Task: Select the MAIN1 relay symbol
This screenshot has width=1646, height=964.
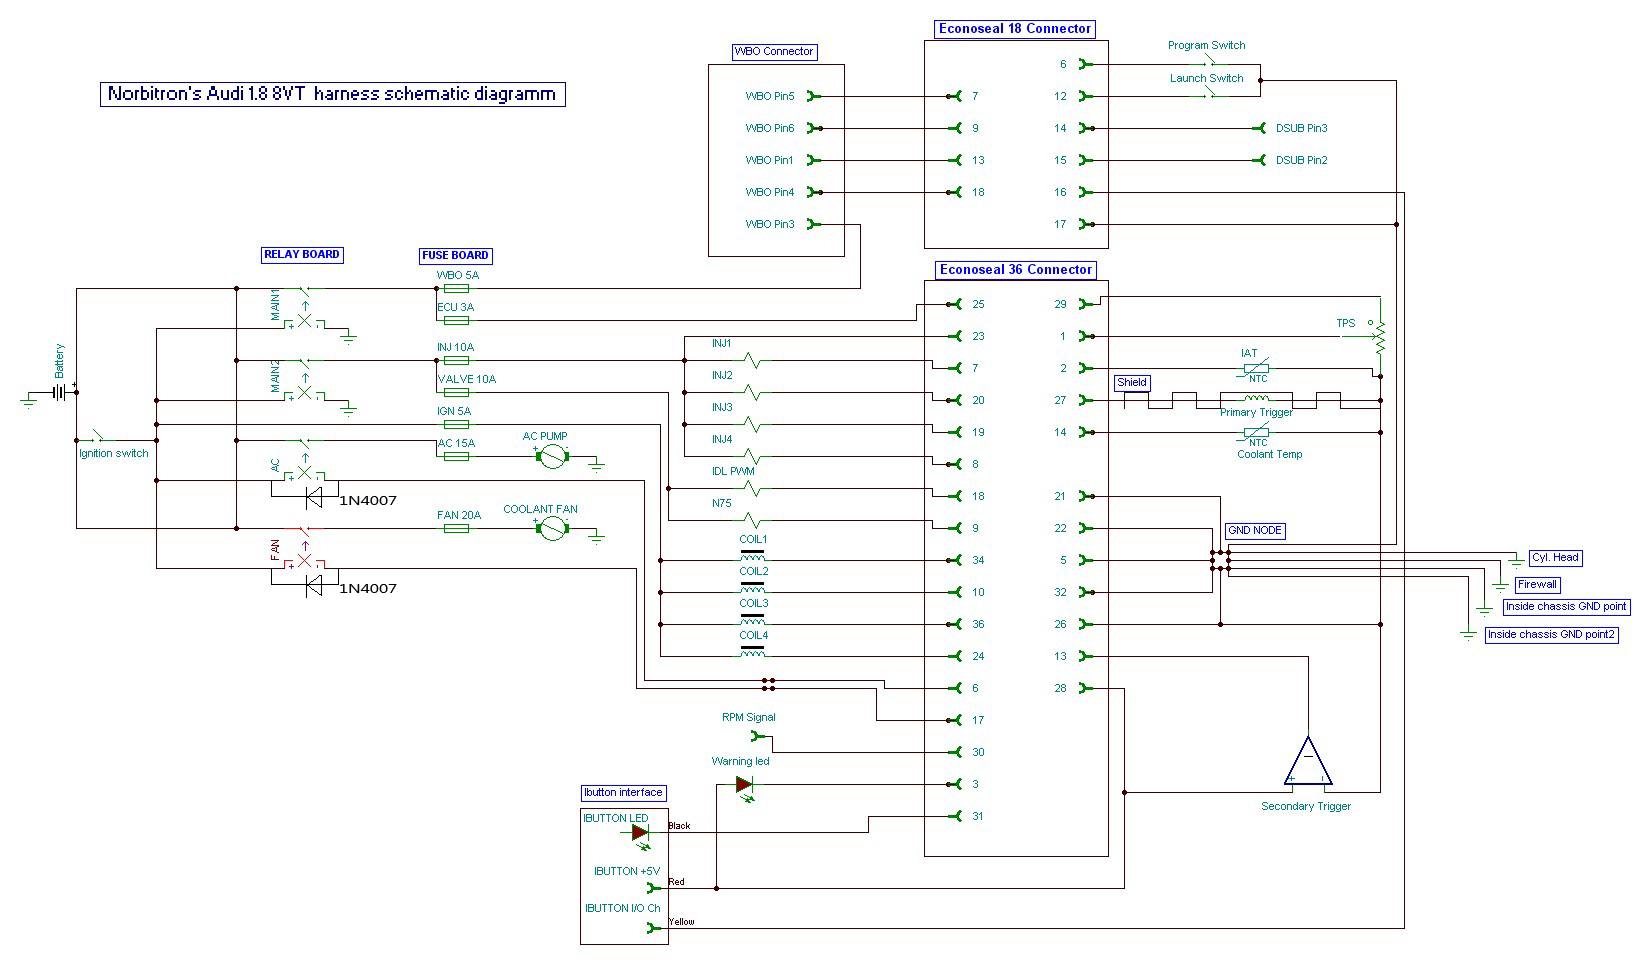Action: [x=303, y=306]
